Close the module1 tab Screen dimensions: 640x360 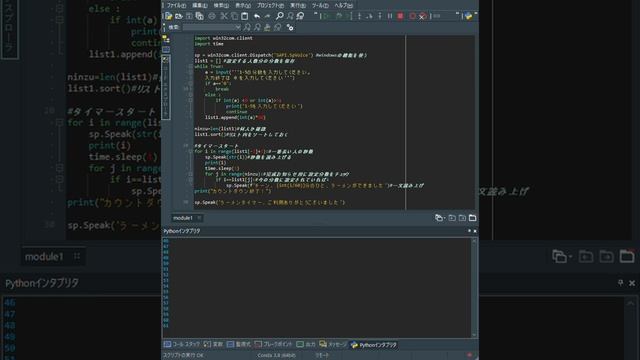(x=199, y=218)
